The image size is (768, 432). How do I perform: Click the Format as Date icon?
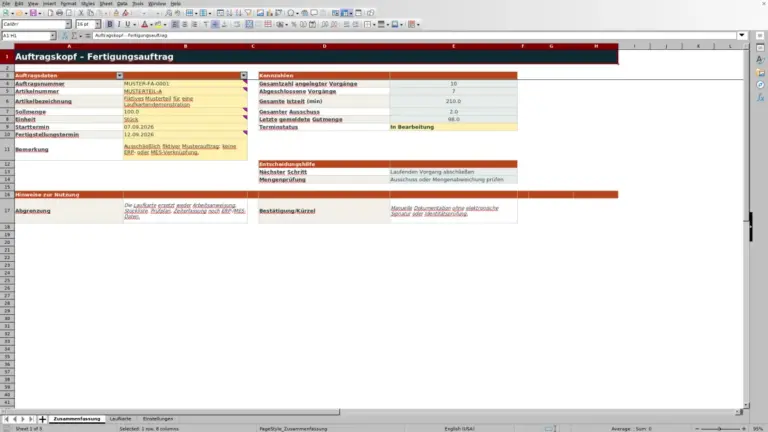[312, 24]
